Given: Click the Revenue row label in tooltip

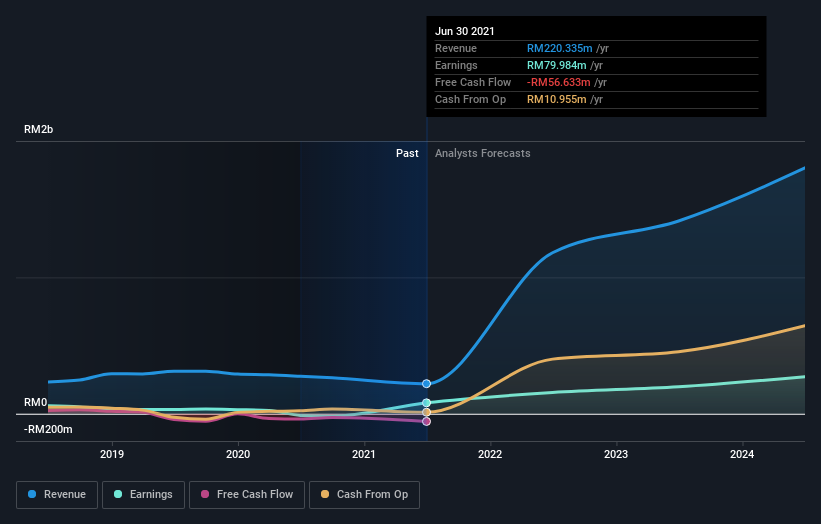Looking at the screenshot, I should tap(456, 48).
